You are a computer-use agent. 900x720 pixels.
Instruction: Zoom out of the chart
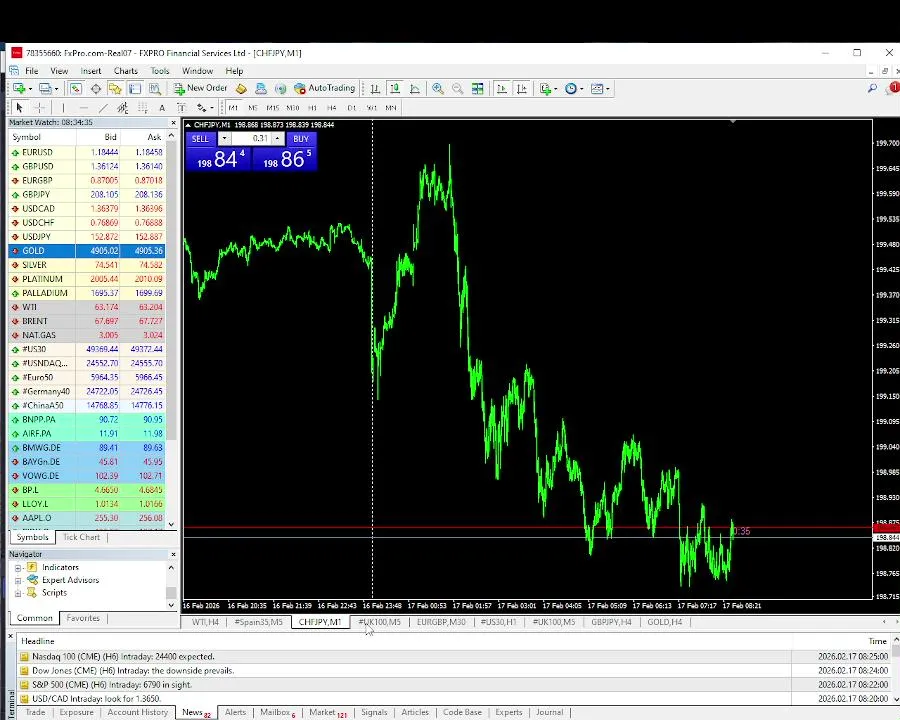(457, 88)
